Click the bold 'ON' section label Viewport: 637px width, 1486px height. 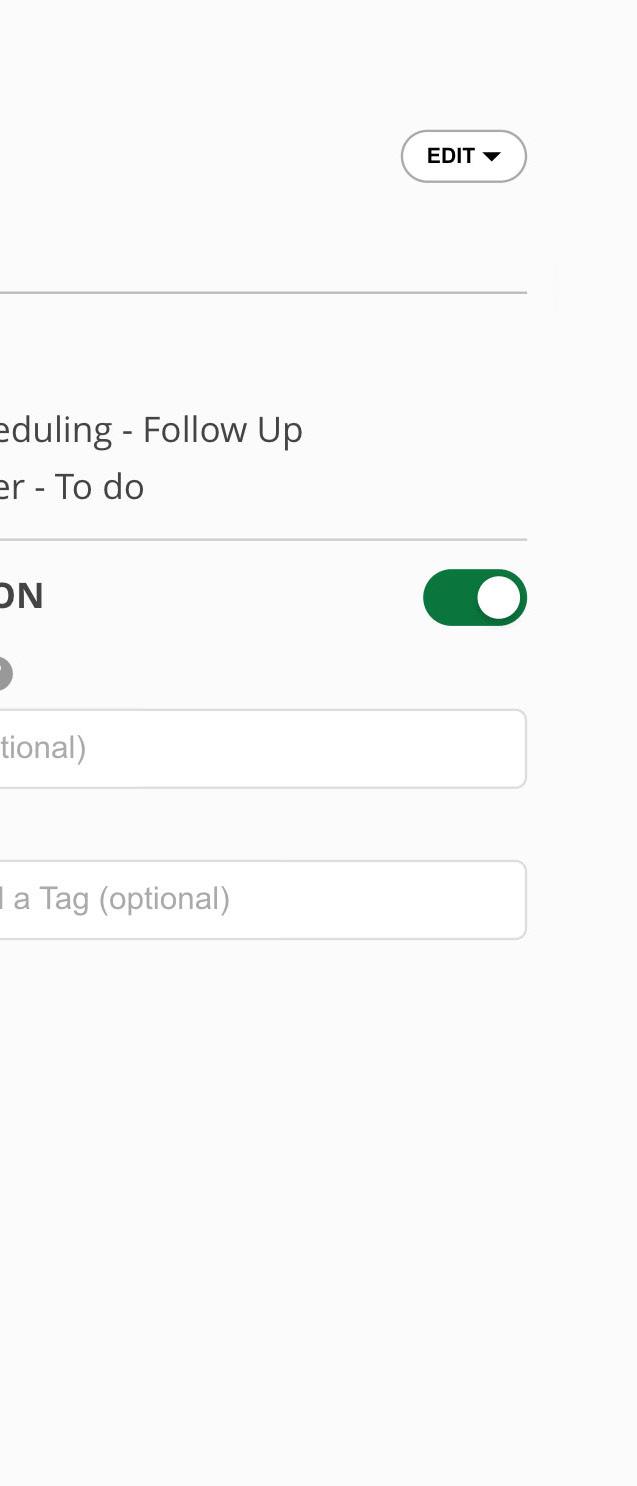(20, 597)
